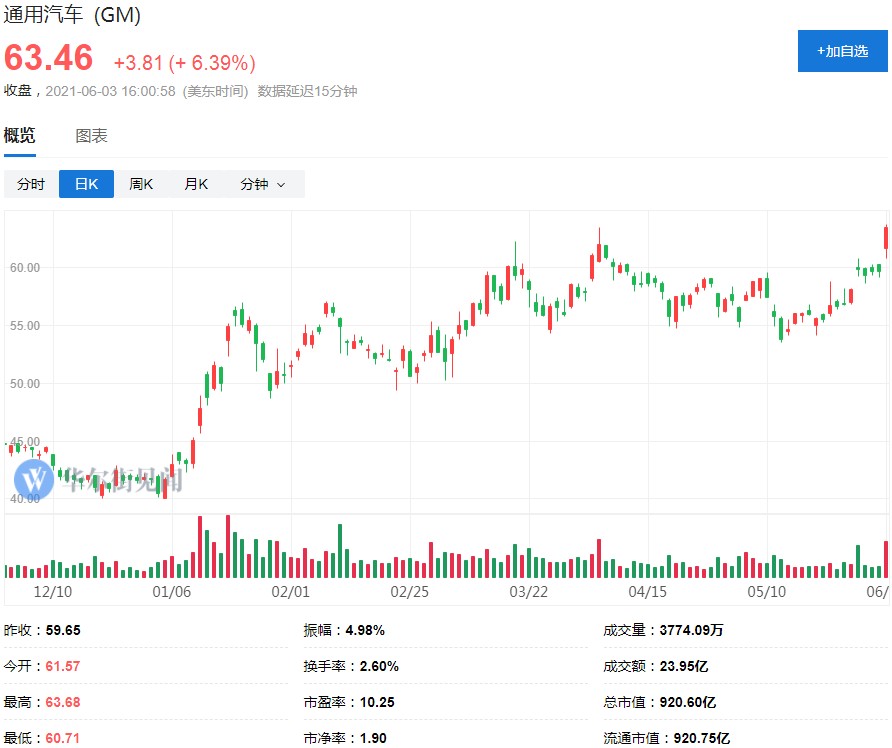892x748 pixels.
Task: Switch to the 概览 overview tab
Action: coord(20,136)
